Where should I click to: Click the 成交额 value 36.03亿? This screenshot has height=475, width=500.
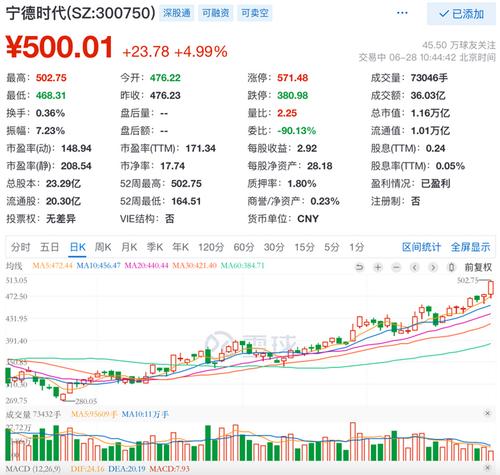[428, 96]
